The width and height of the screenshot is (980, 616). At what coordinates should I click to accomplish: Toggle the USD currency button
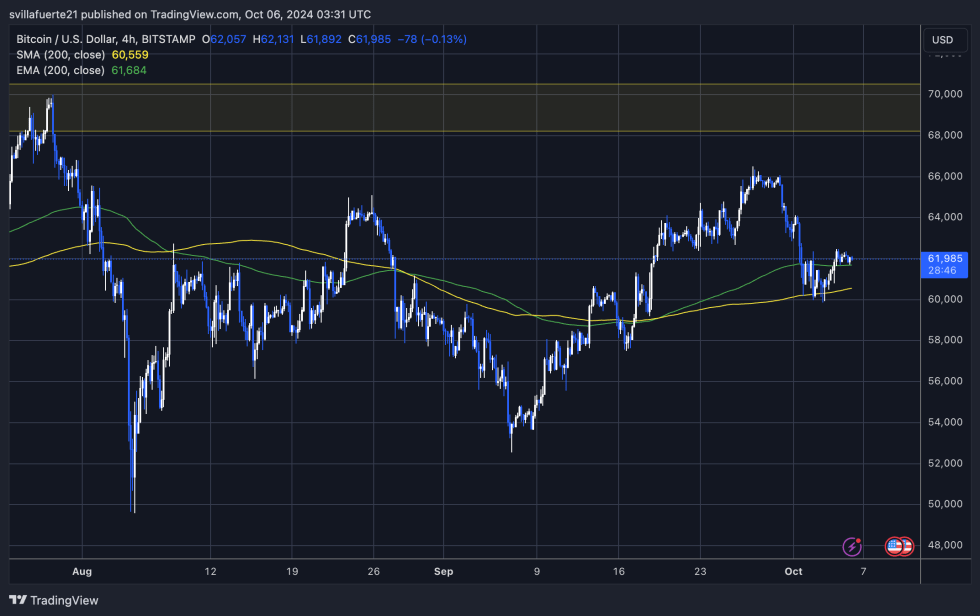pos(946,40)
